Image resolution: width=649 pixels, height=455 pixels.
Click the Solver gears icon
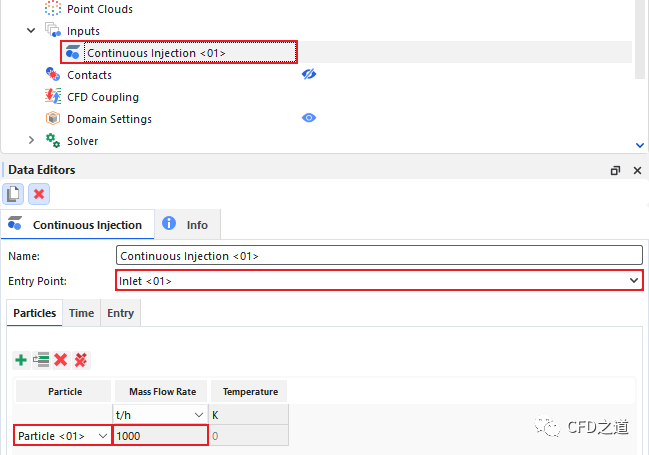[53, 141]
